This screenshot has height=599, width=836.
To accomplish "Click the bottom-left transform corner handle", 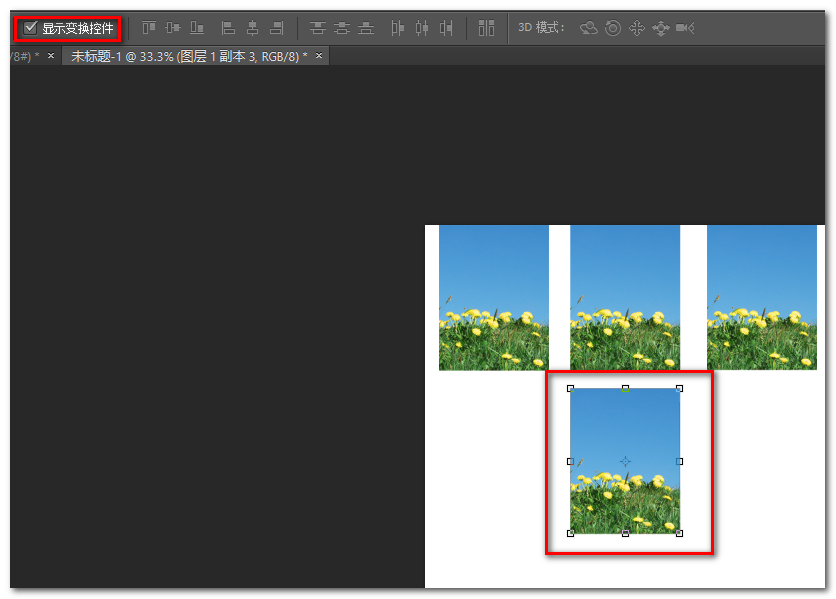I will pos(570,533).
